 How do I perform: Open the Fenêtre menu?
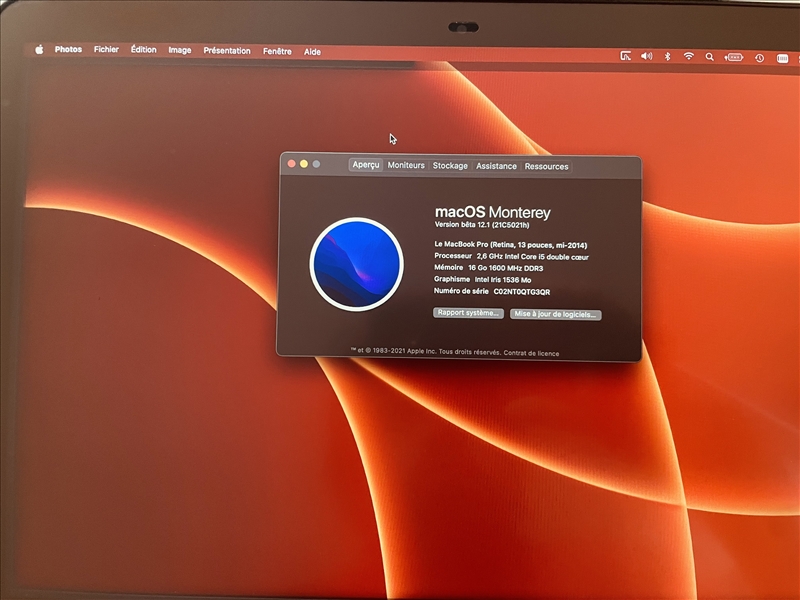click(277, 51)
